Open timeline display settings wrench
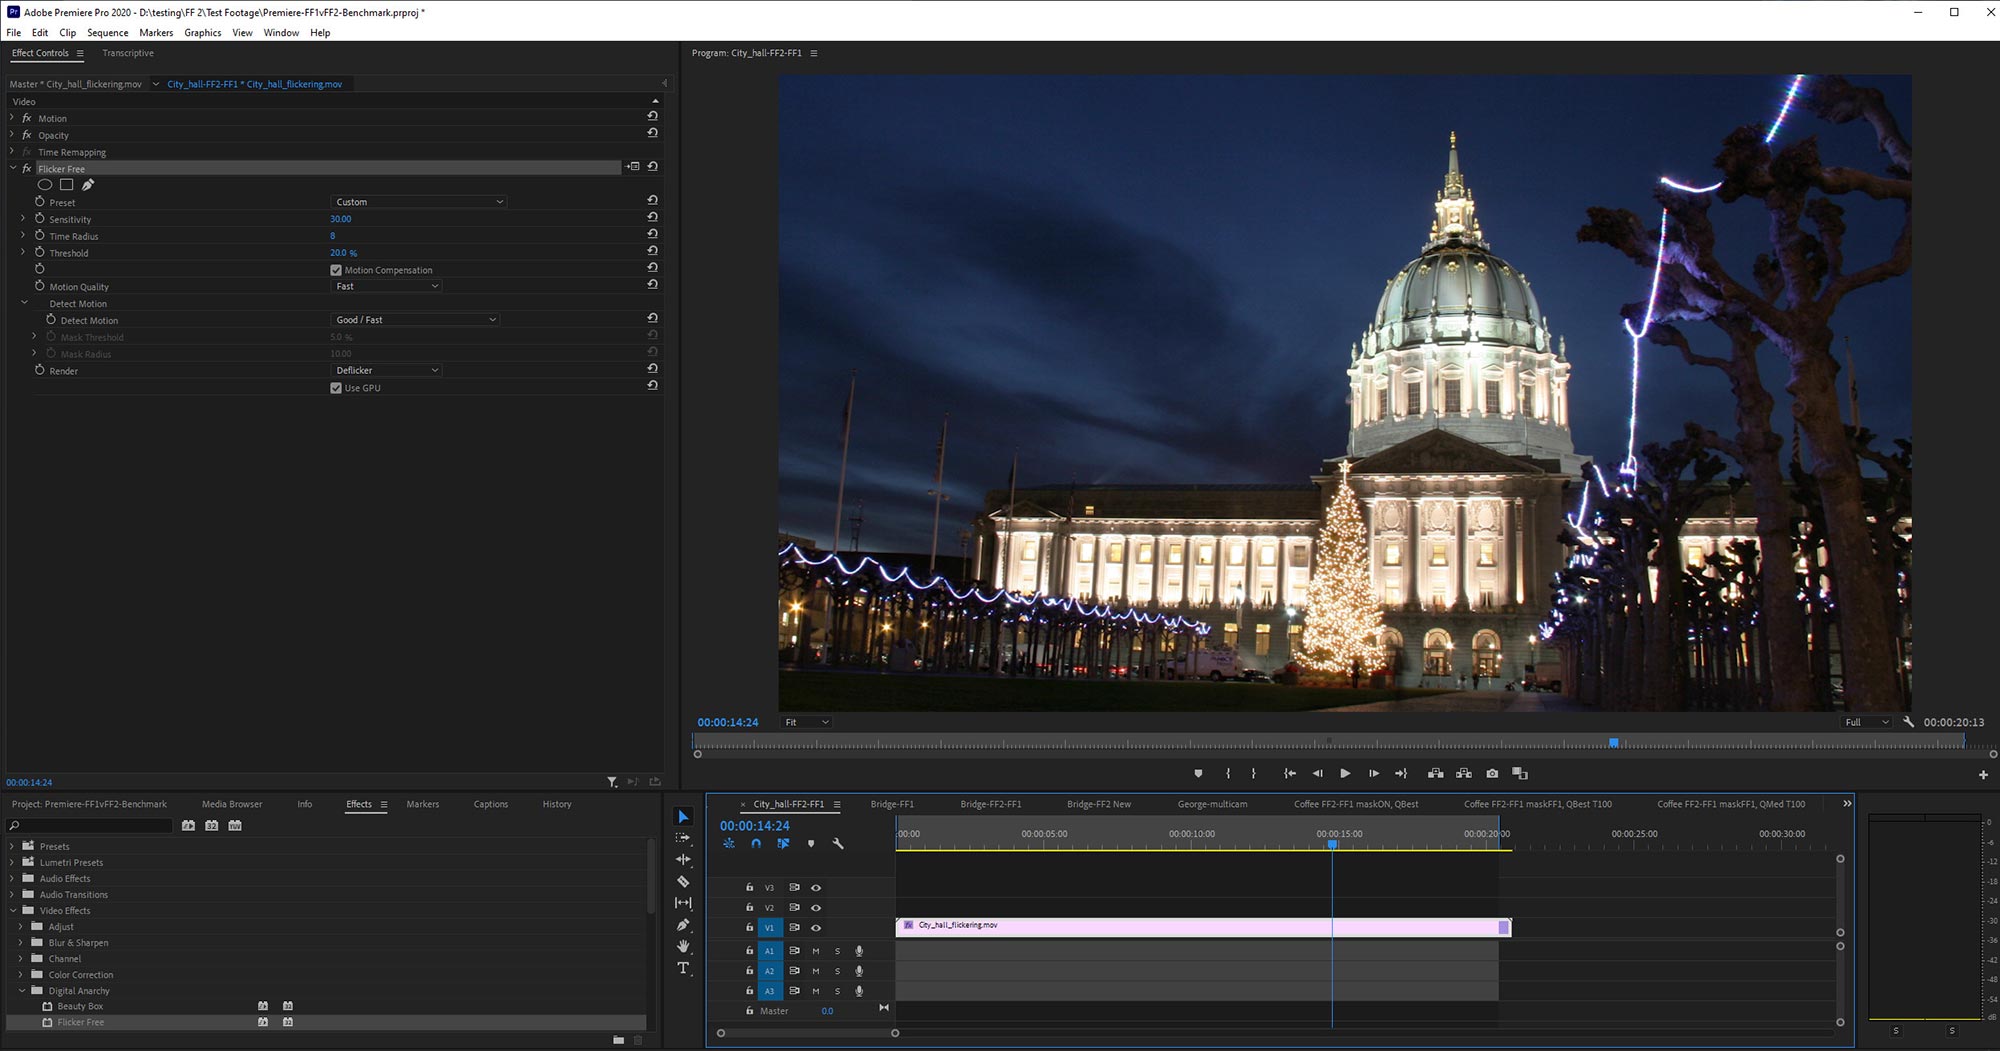 838,844
